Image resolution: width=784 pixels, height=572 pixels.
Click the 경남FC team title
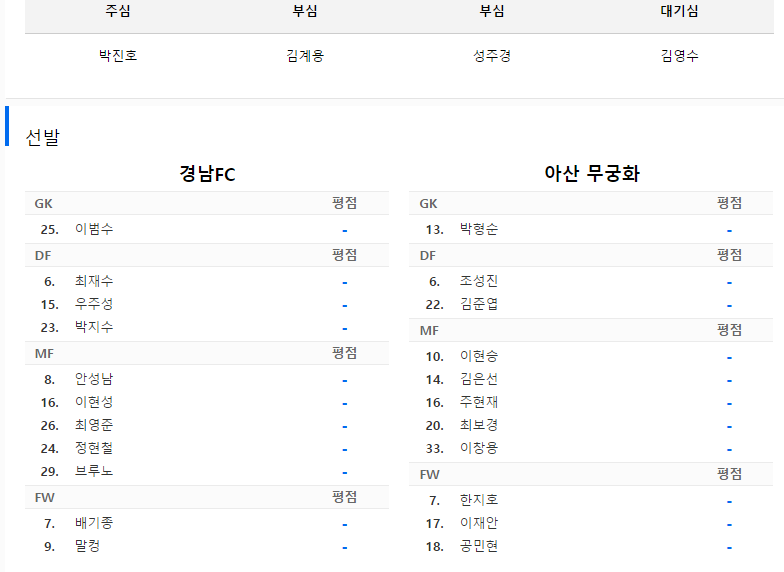(207, 174)
